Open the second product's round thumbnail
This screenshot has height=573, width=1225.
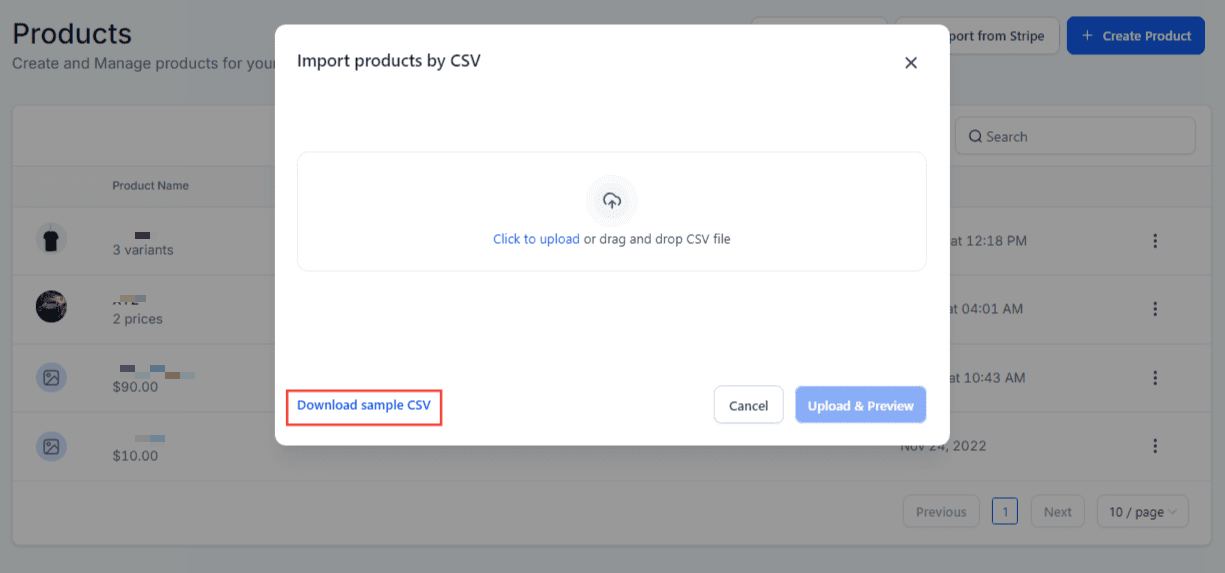pos(51,307)
